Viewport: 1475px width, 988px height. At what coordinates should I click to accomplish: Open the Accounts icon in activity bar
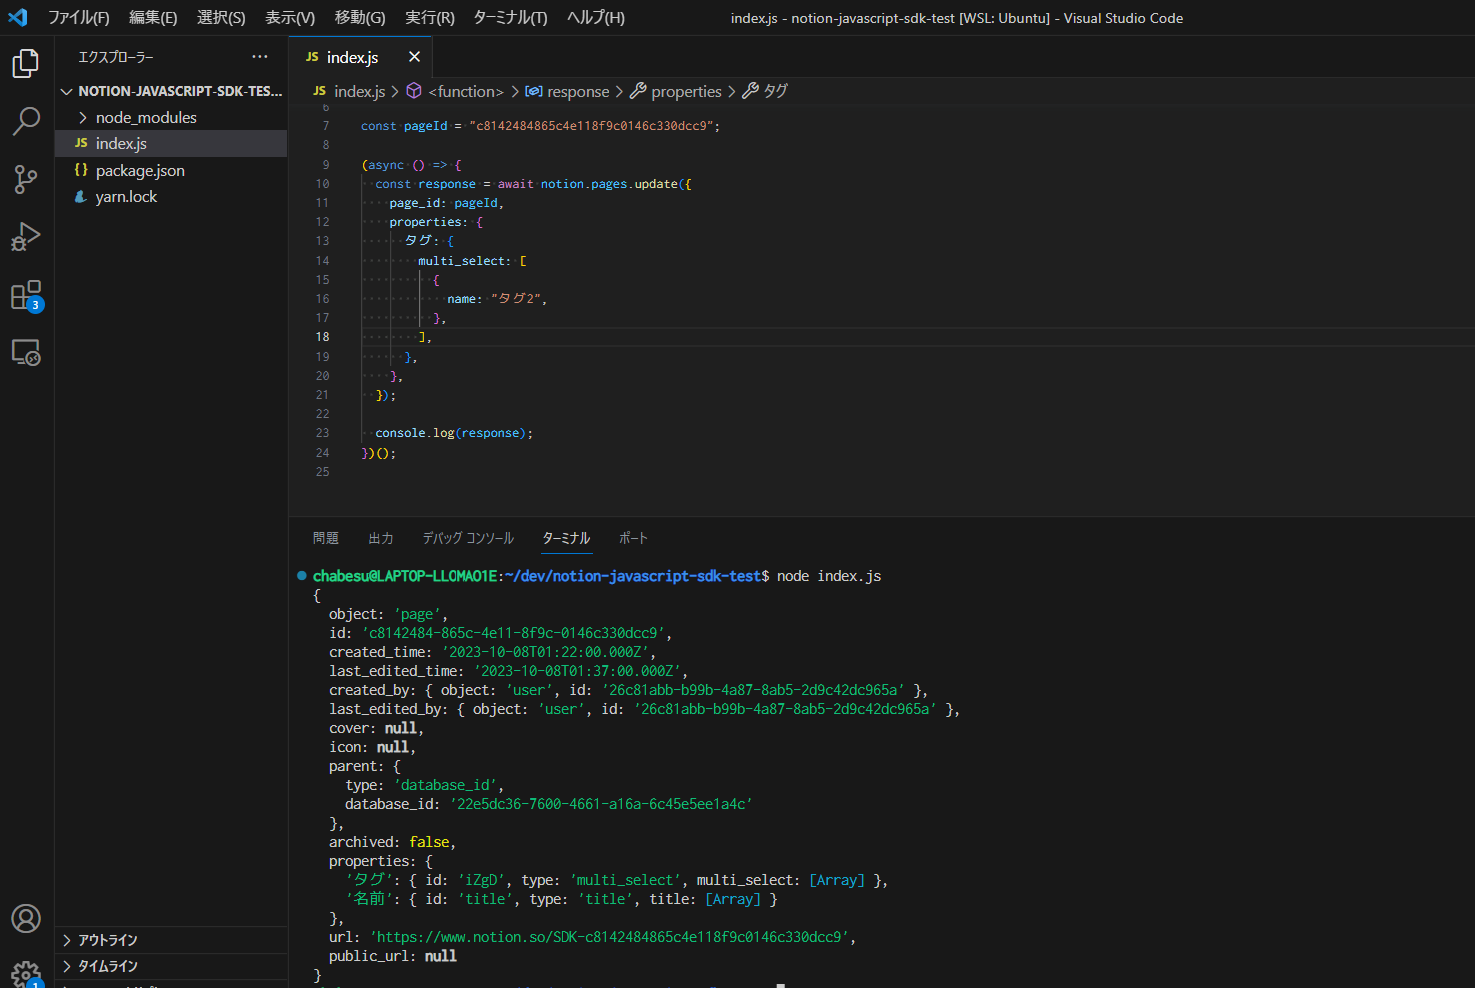tap(26, 918)
